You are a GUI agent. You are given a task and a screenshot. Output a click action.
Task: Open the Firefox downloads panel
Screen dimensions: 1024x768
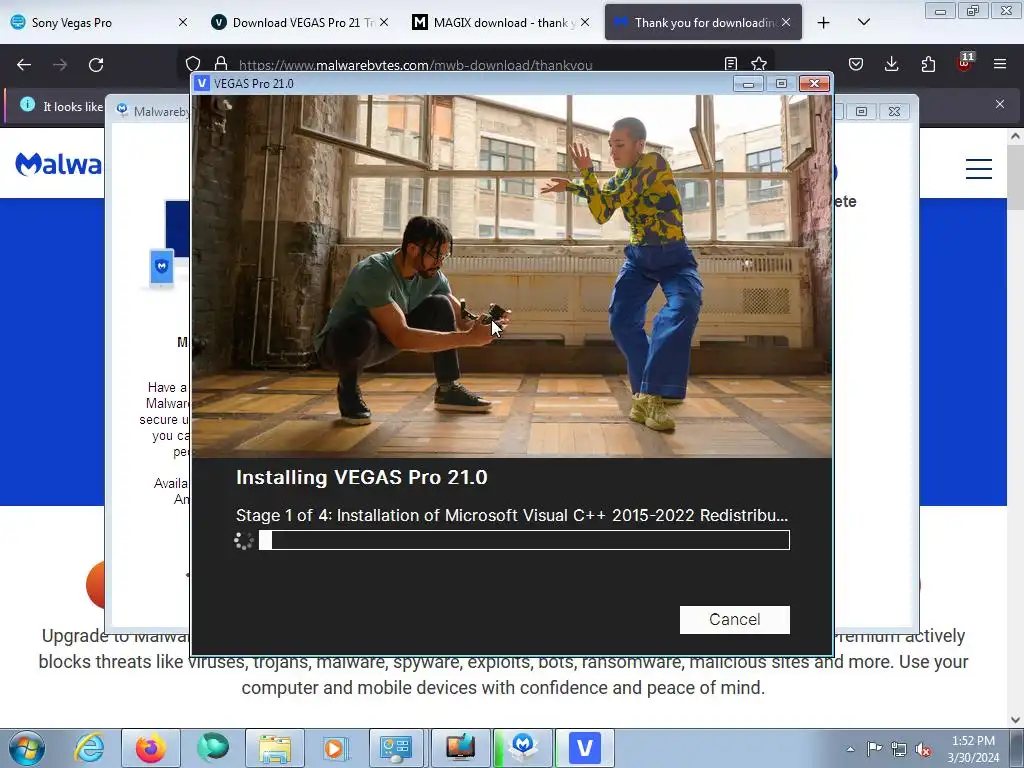891,64
